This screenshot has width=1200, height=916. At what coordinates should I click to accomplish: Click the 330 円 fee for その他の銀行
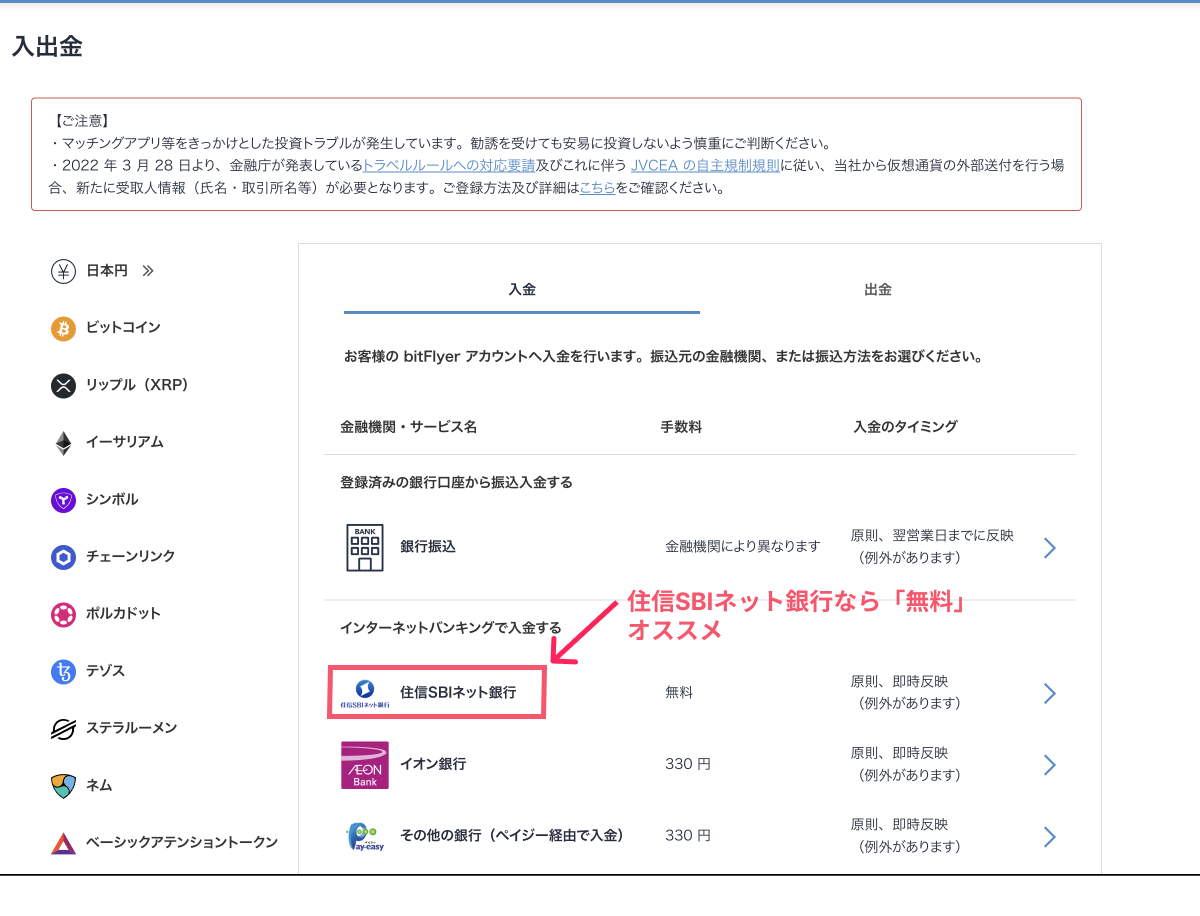688,836
